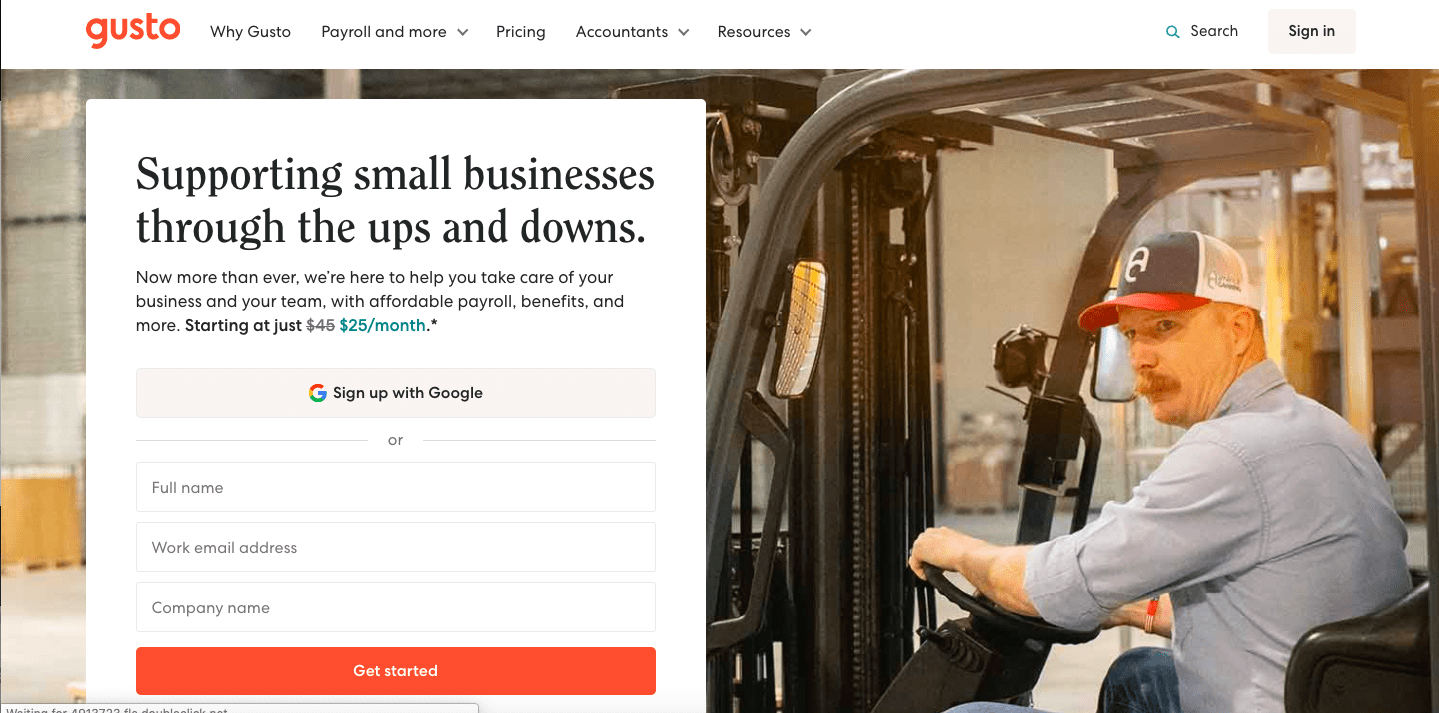Click the forklift driver hero image

coord(1072,391)
